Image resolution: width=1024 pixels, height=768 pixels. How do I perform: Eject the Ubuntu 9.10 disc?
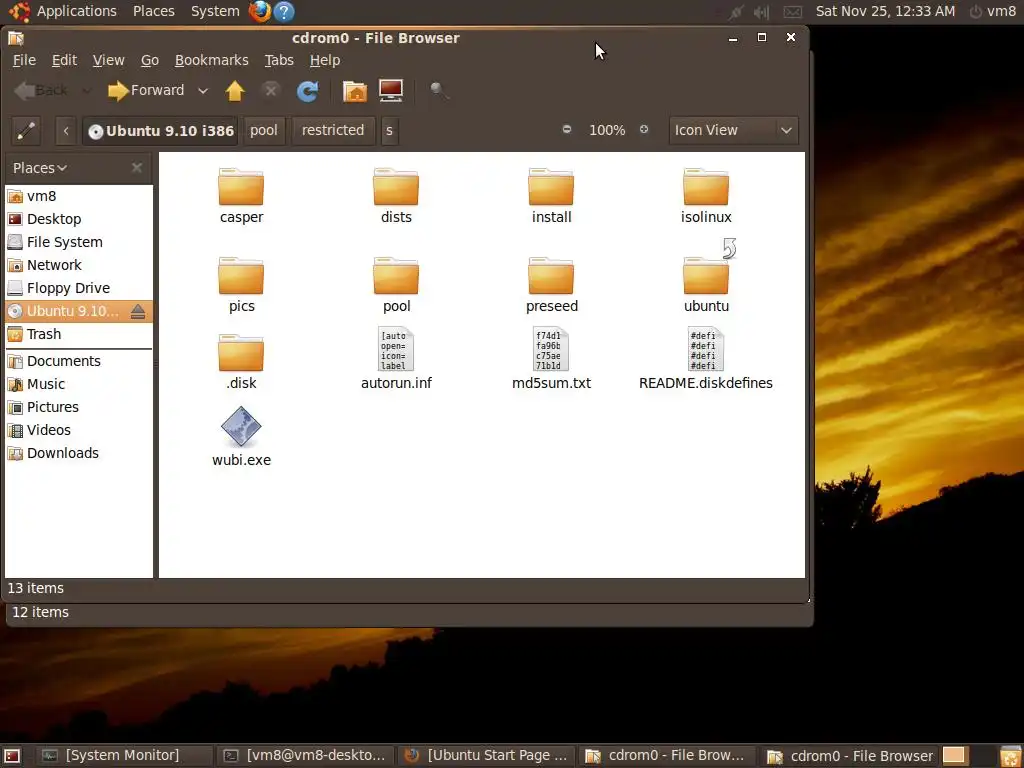(x=138, y=312)
